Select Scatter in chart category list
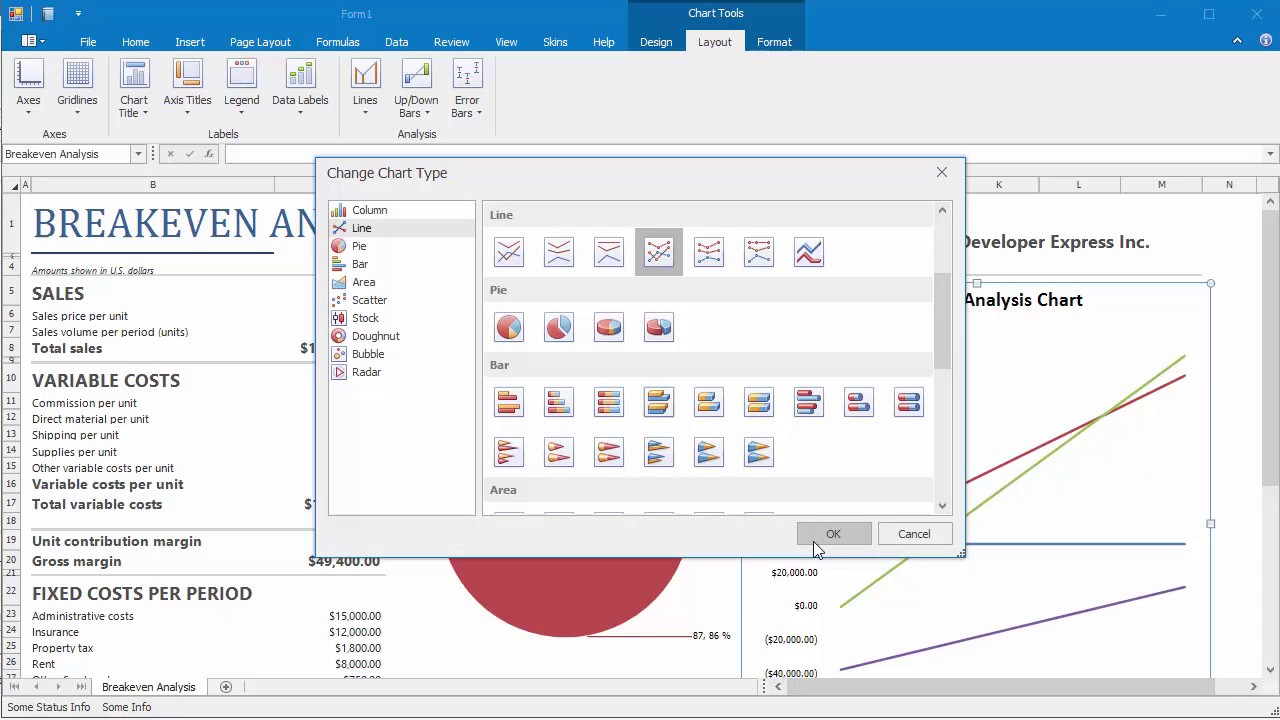 click(402, 300)
